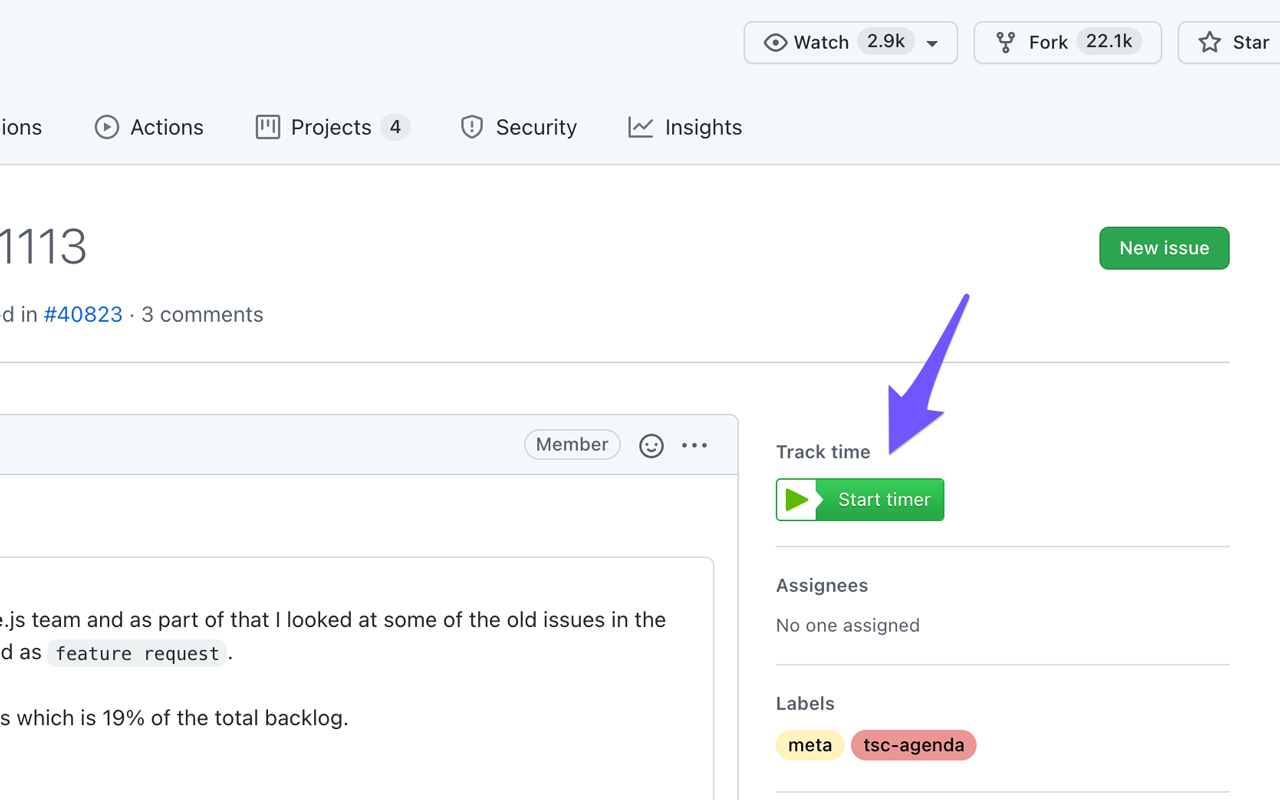Viewport: 1280px width, 800px height.
Task: Switch to the Projects tab
Action: (x=332, y=127)
